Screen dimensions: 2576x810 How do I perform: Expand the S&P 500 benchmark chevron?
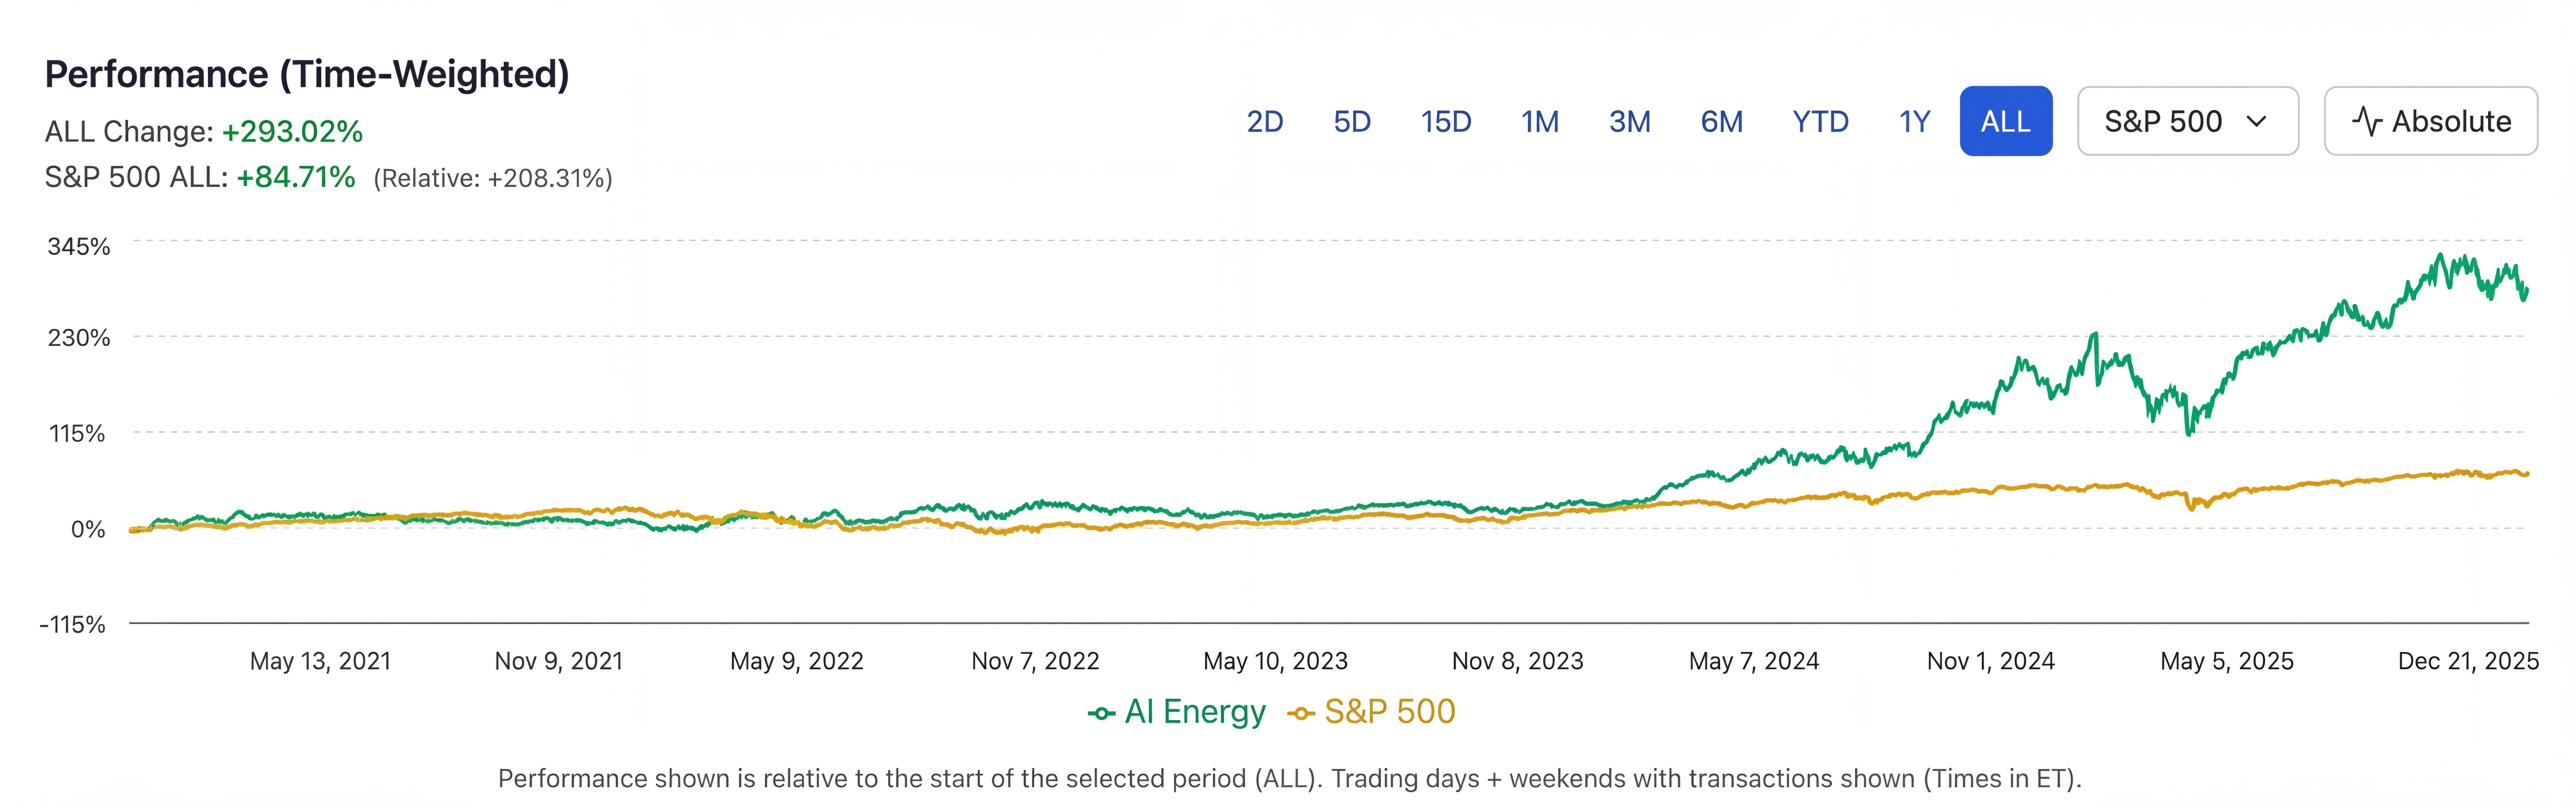pos(2256,121)
